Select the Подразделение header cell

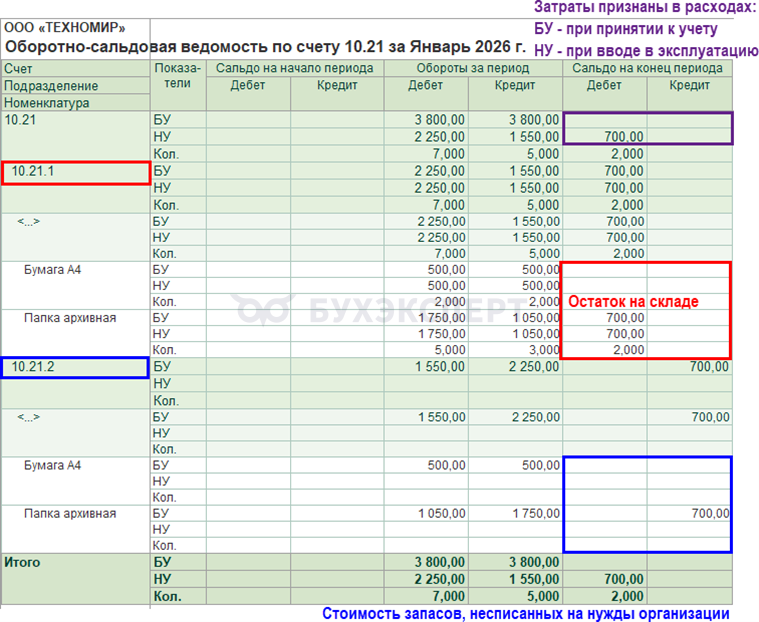point(76,86)
